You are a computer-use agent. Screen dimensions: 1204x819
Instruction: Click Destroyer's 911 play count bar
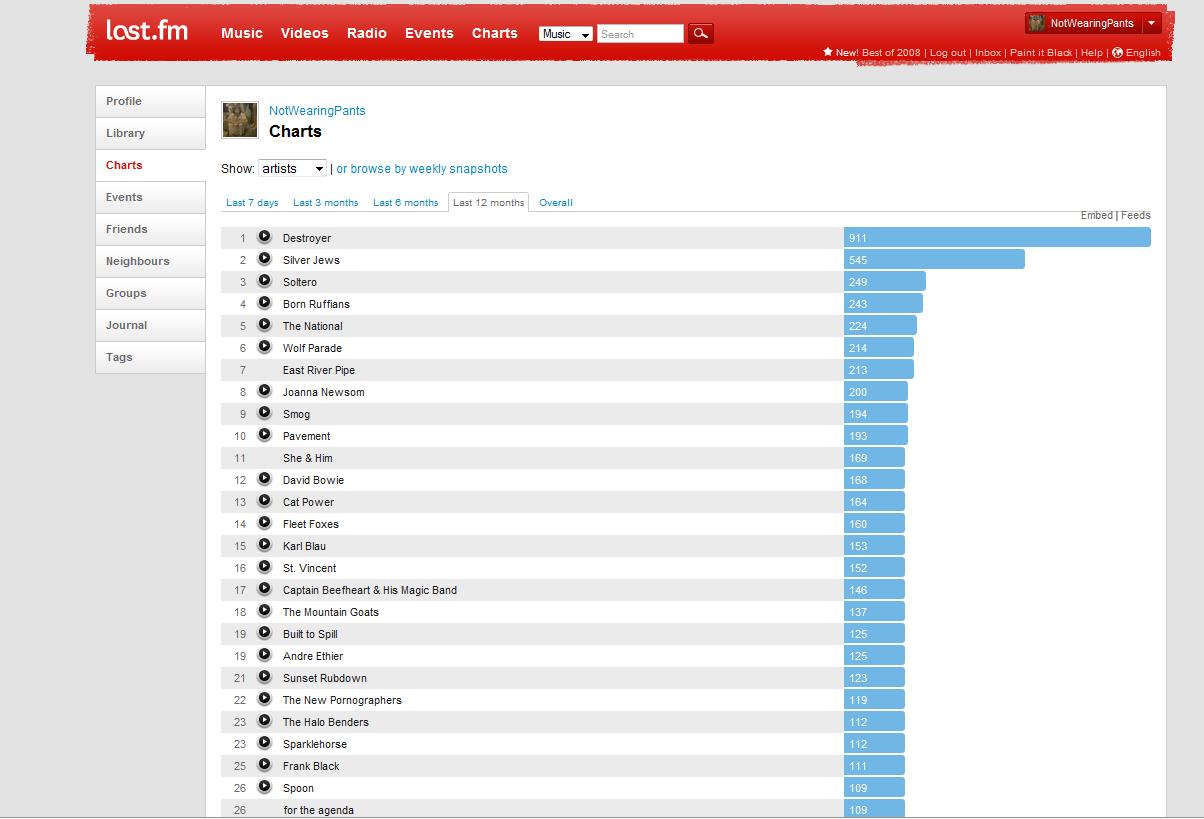pyautogui.click(x=995, y=237)
